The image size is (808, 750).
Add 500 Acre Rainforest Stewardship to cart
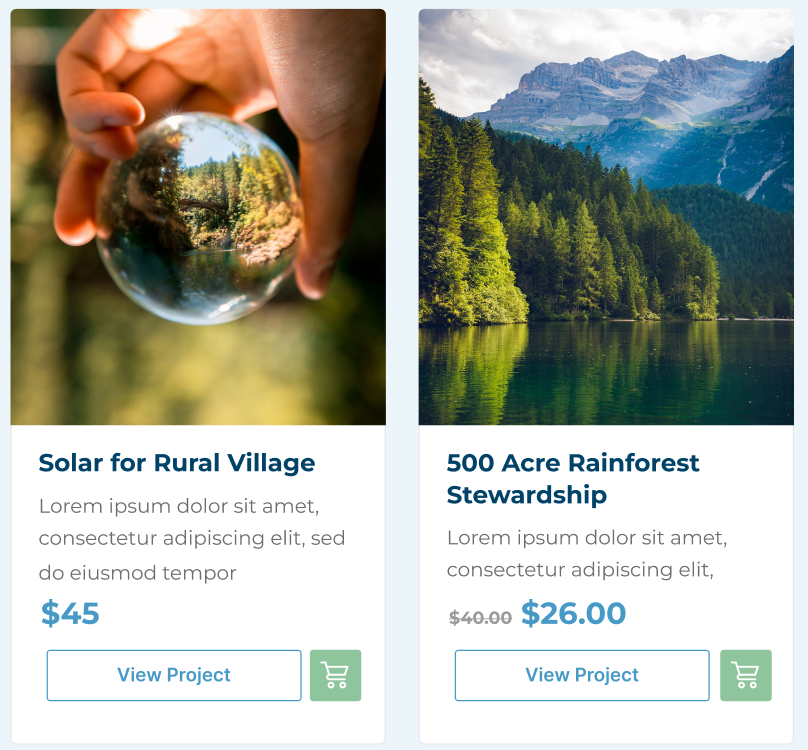(x=746, y=675)
